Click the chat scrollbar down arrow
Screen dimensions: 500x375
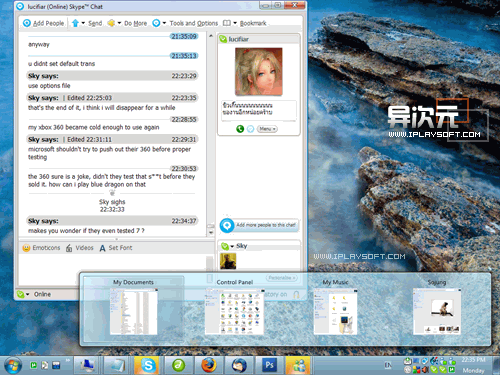(211, 232)
